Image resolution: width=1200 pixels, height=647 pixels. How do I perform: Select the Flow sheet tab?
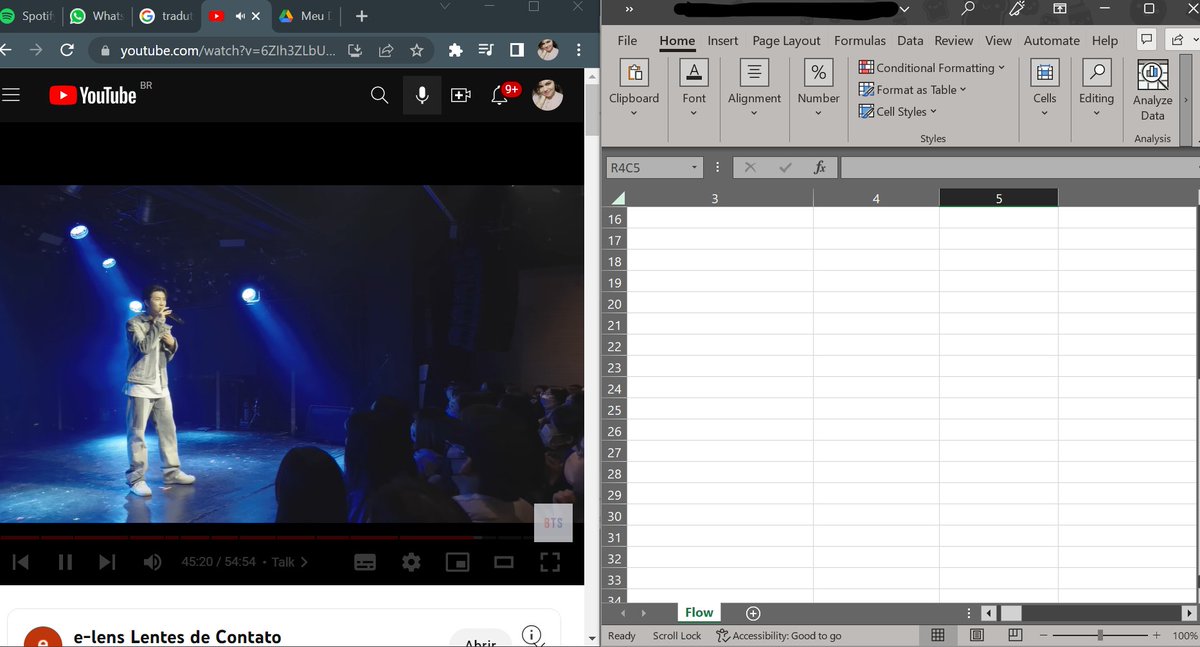(x=699, y=613)
